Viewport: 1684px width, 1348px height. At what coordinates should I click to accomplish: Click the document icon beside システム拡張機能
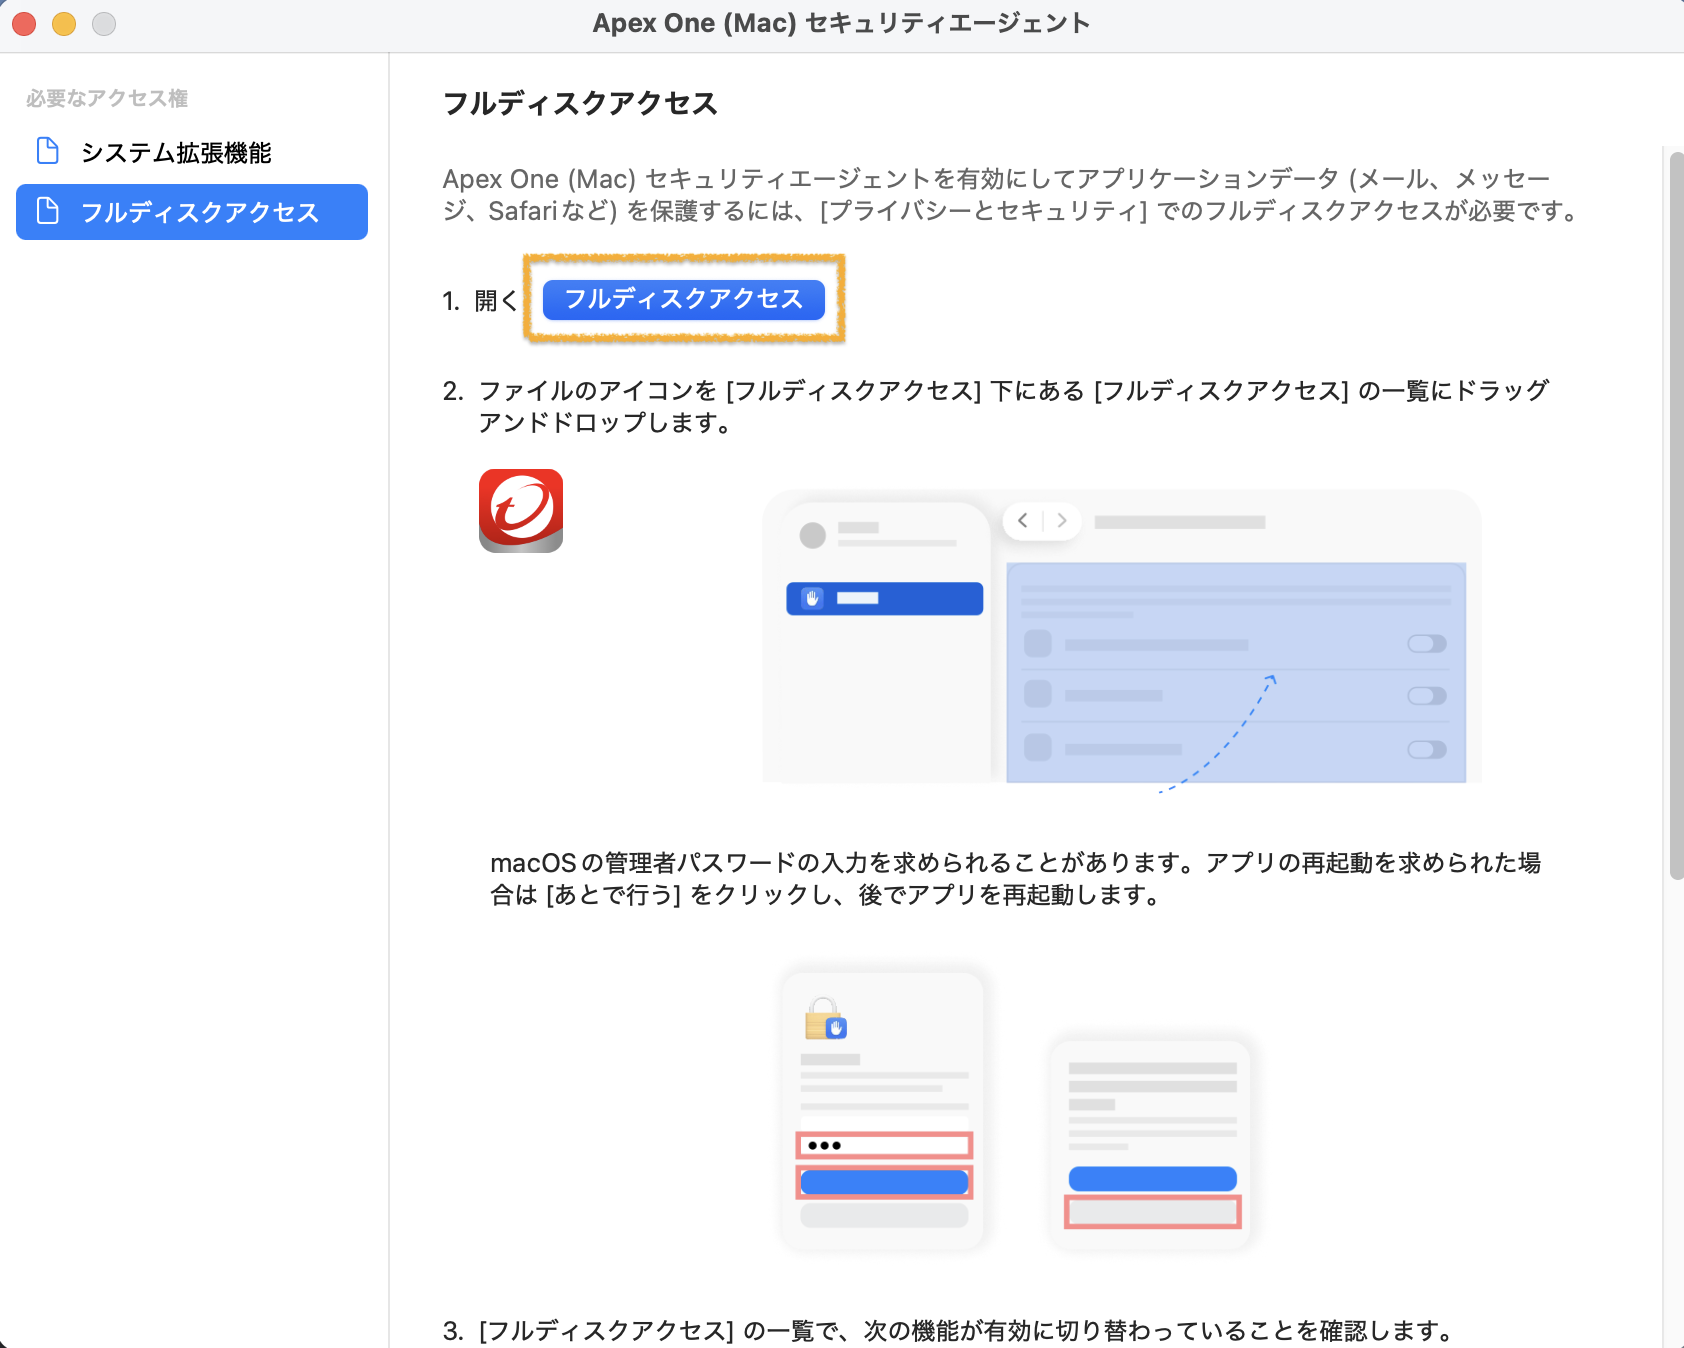point(47,151)
